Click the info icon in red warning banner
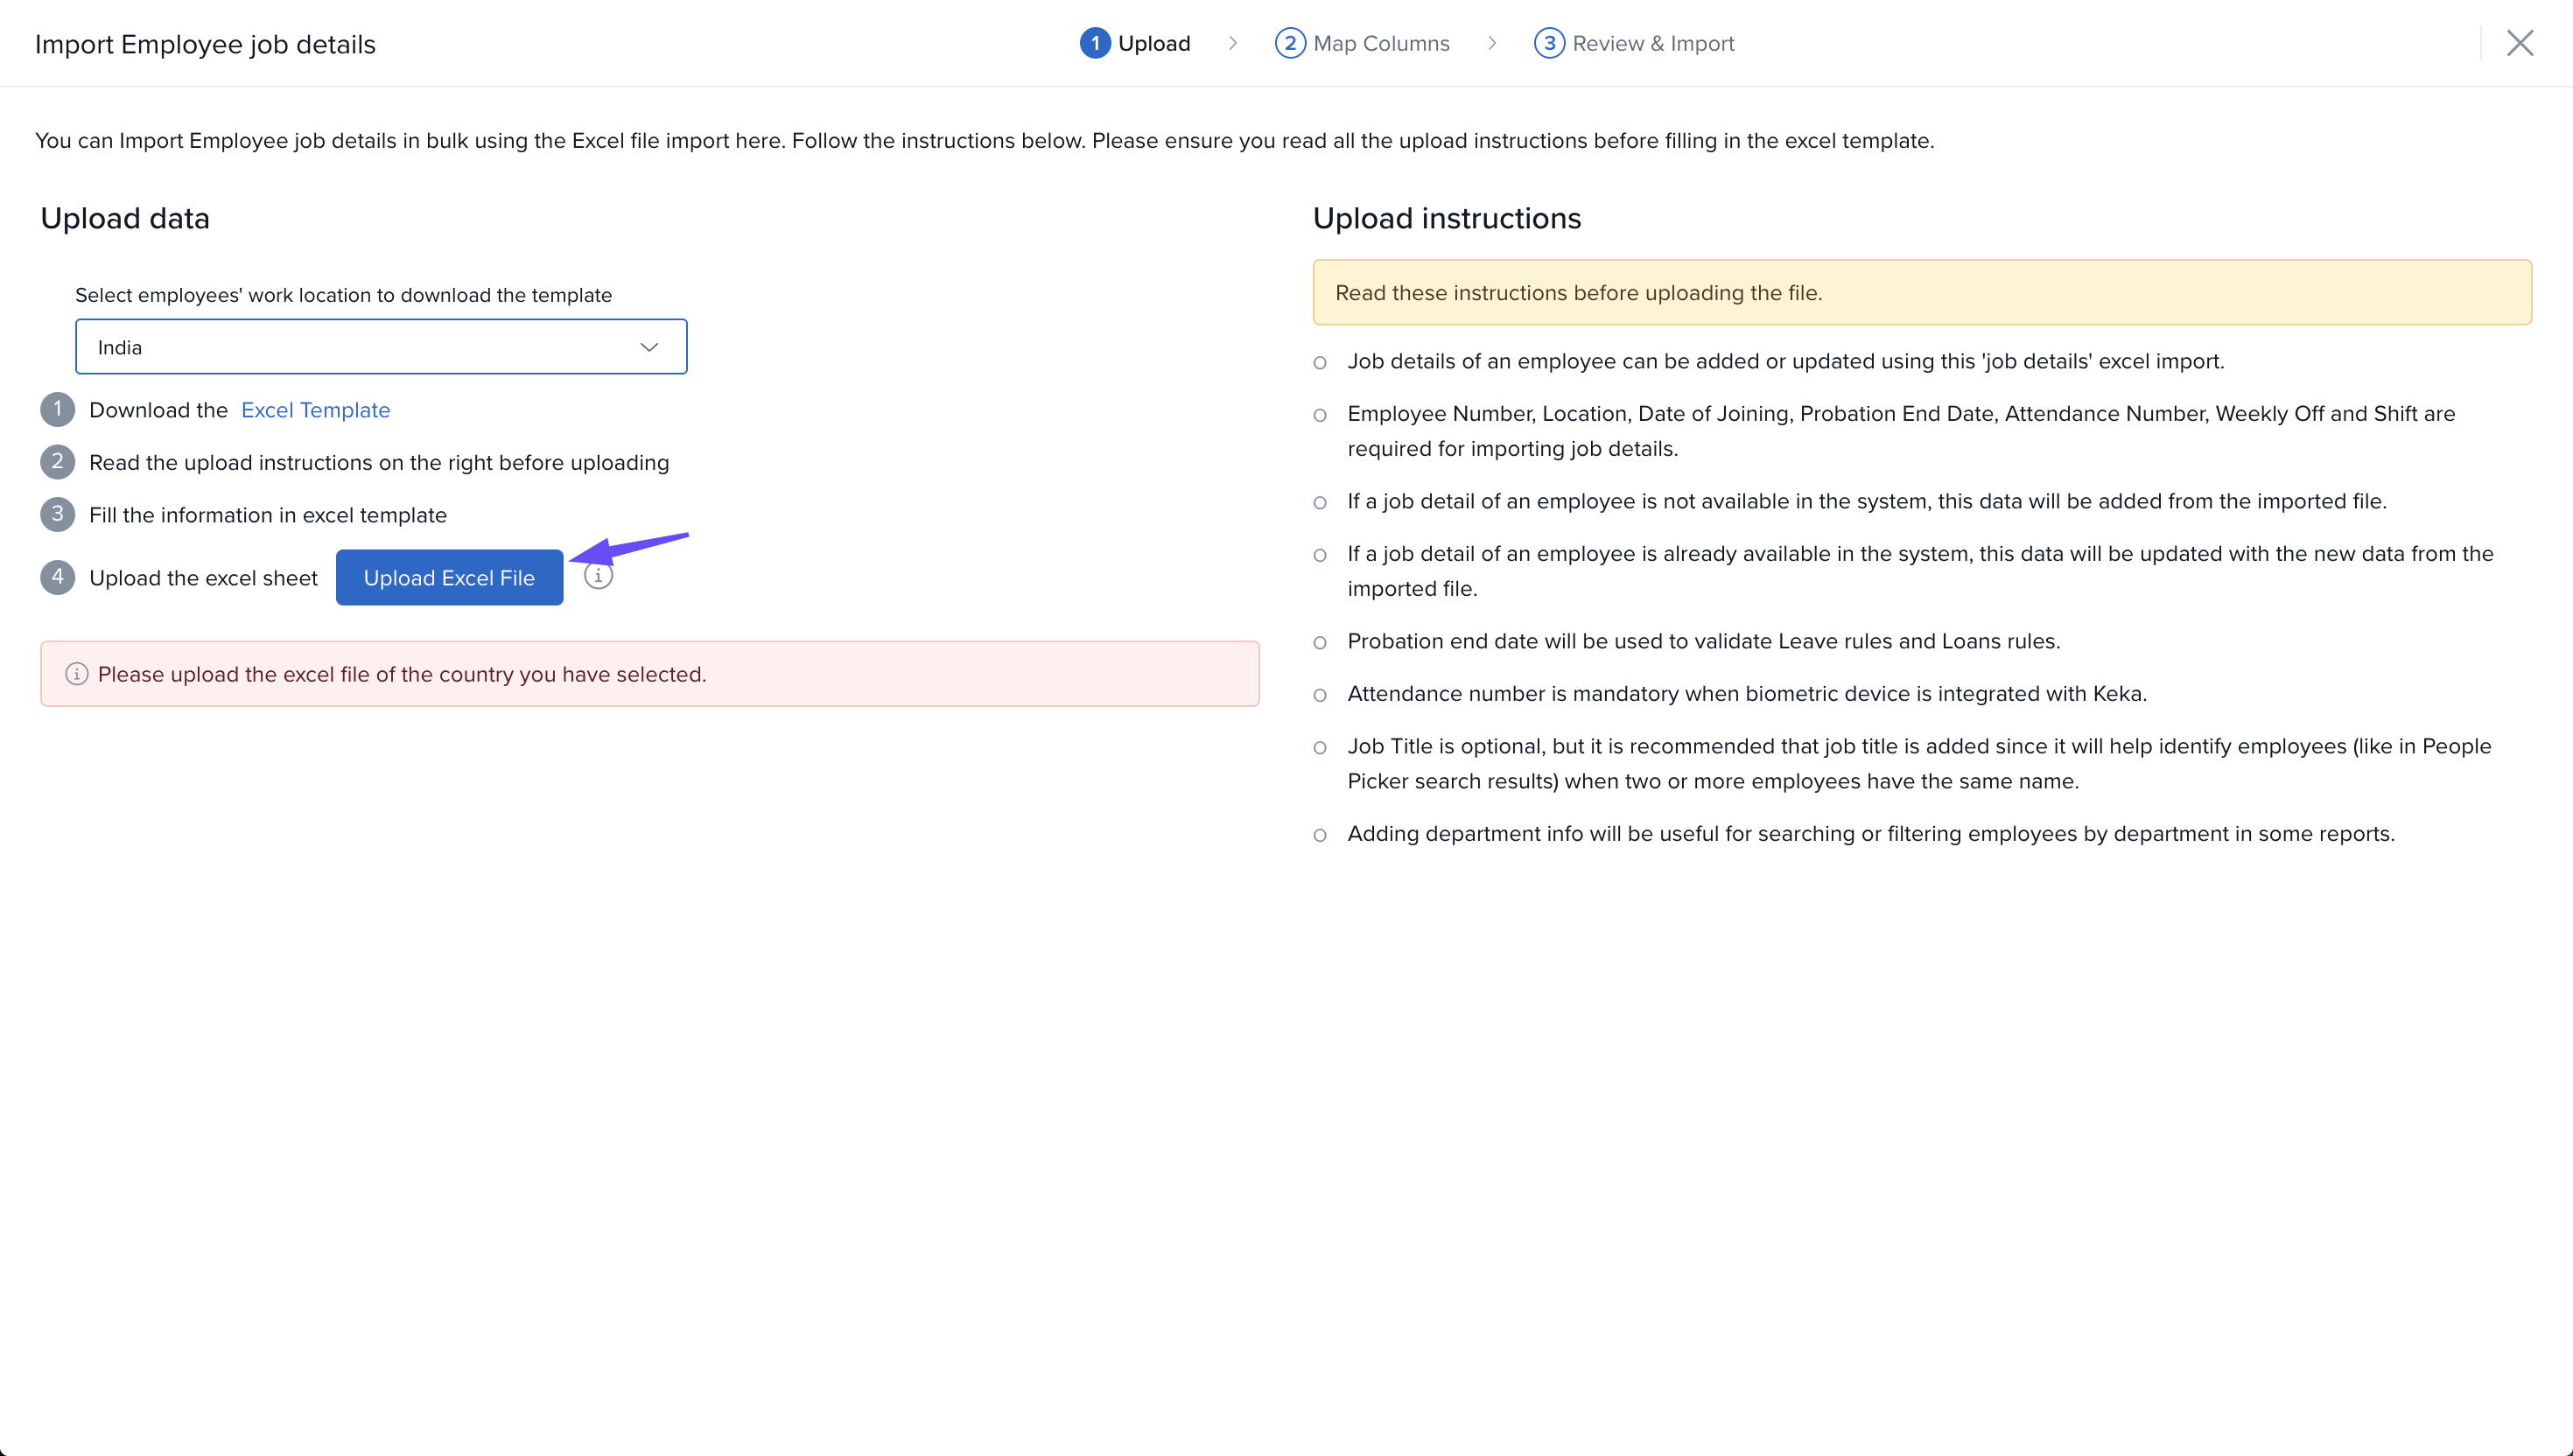Screen dimensions: 2573x1456 (x=77, y=674)
